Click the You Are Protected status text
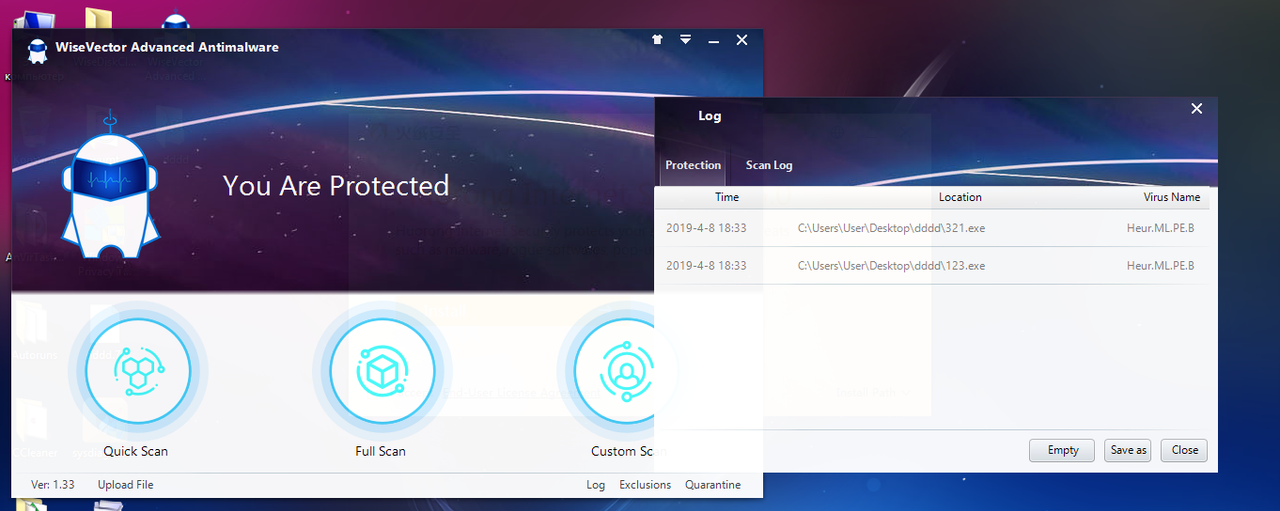 [x=336, y=186]
